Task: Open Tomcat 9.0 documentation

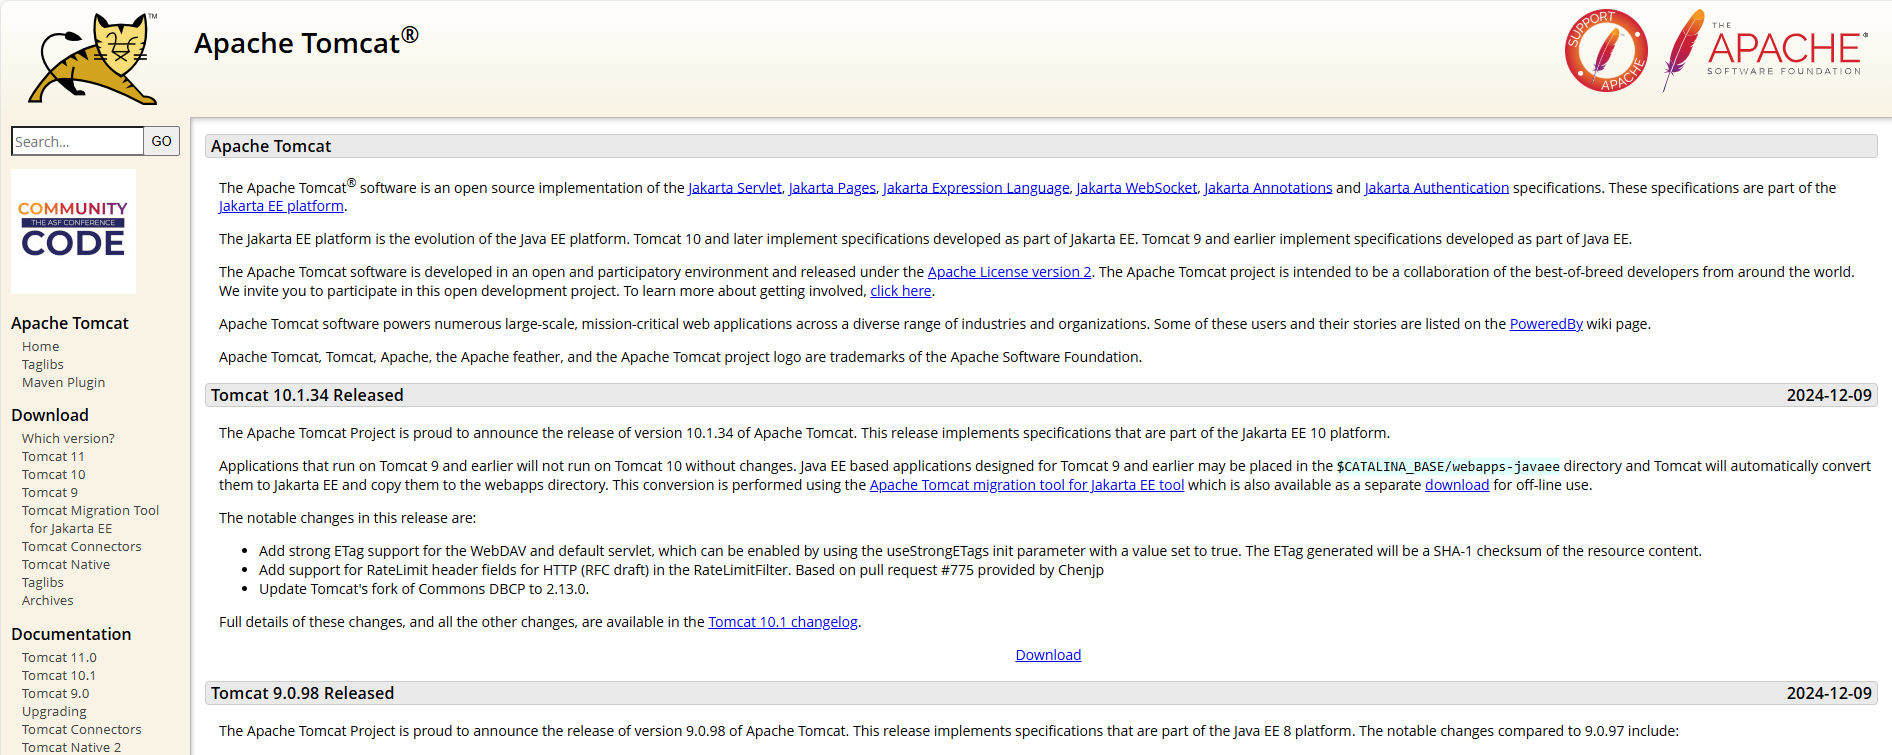Action: pyautogui.click(x=55, y=693)
